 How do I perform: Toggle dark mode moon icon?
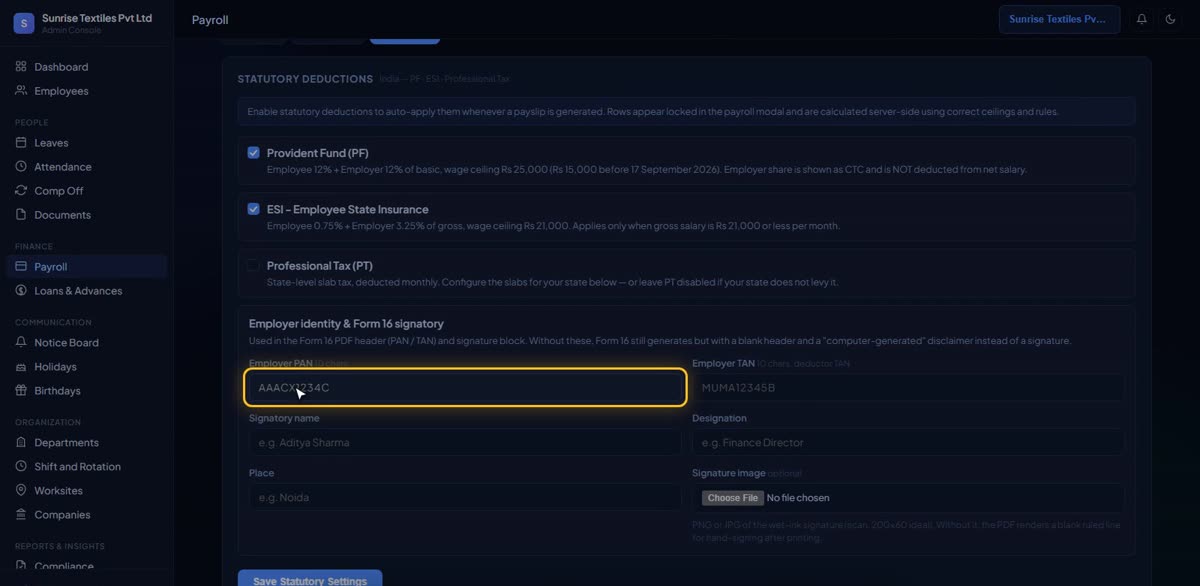click(1171, 19)
